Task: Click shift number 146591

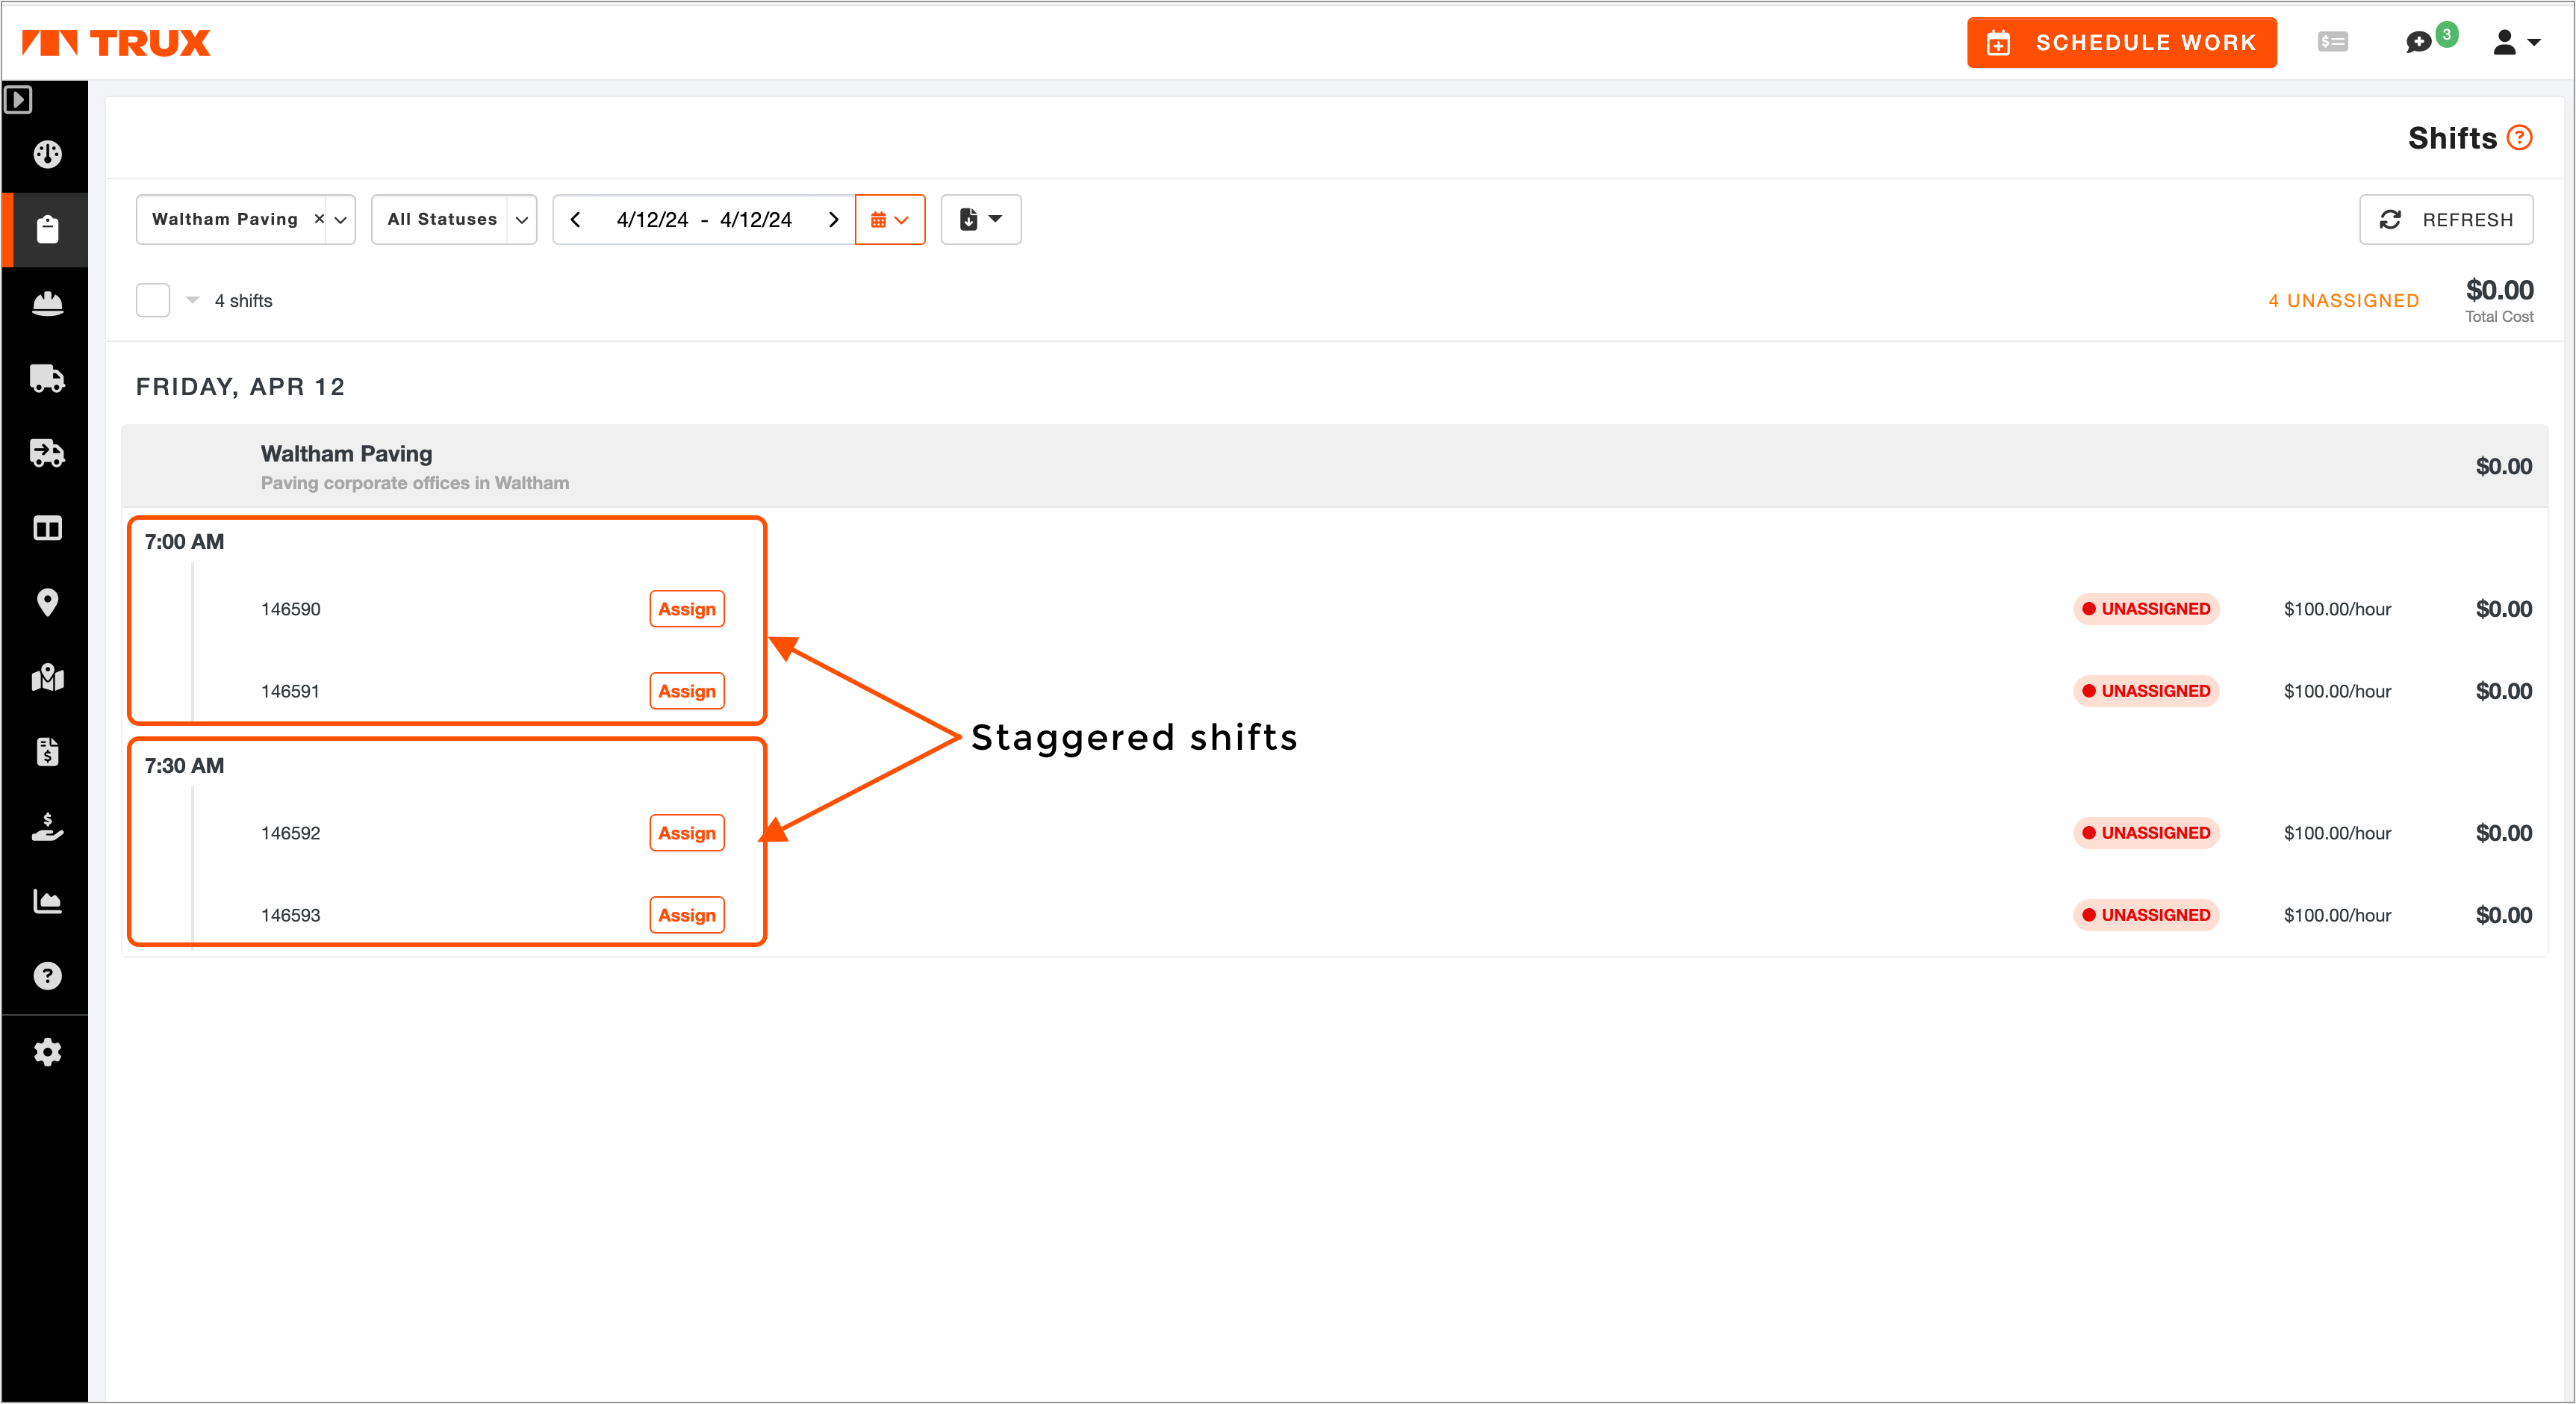Action: click(x=290, y=691)
